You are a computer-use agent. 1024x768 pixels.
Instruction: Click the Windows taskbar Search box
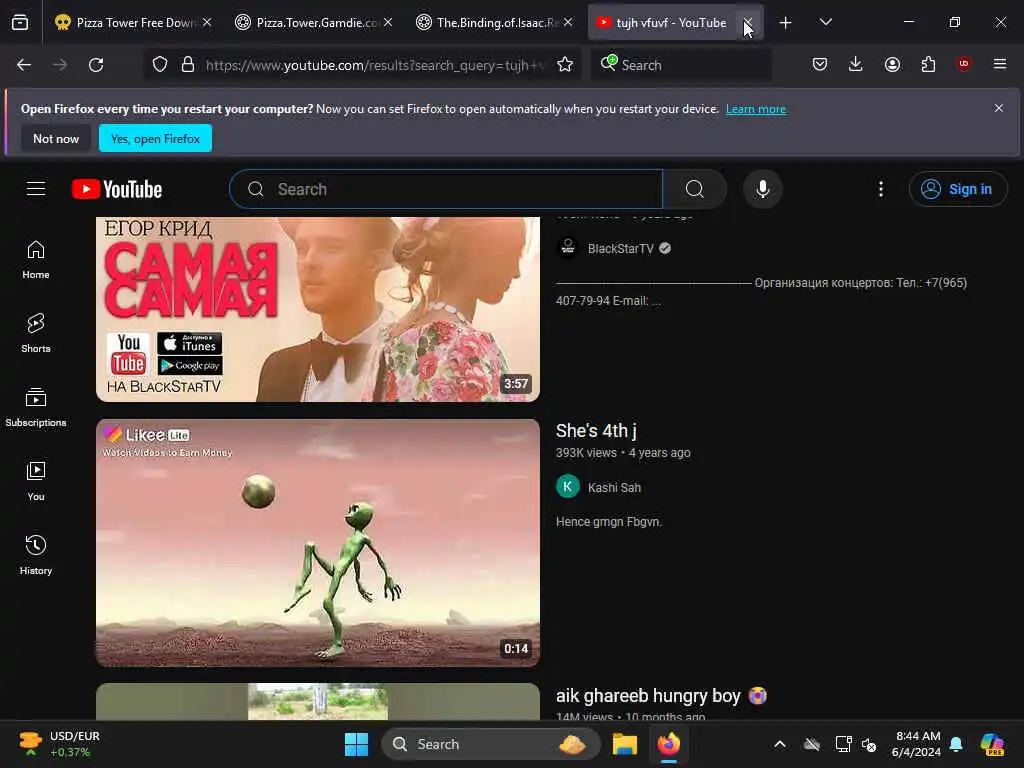(x=490, y=744)
